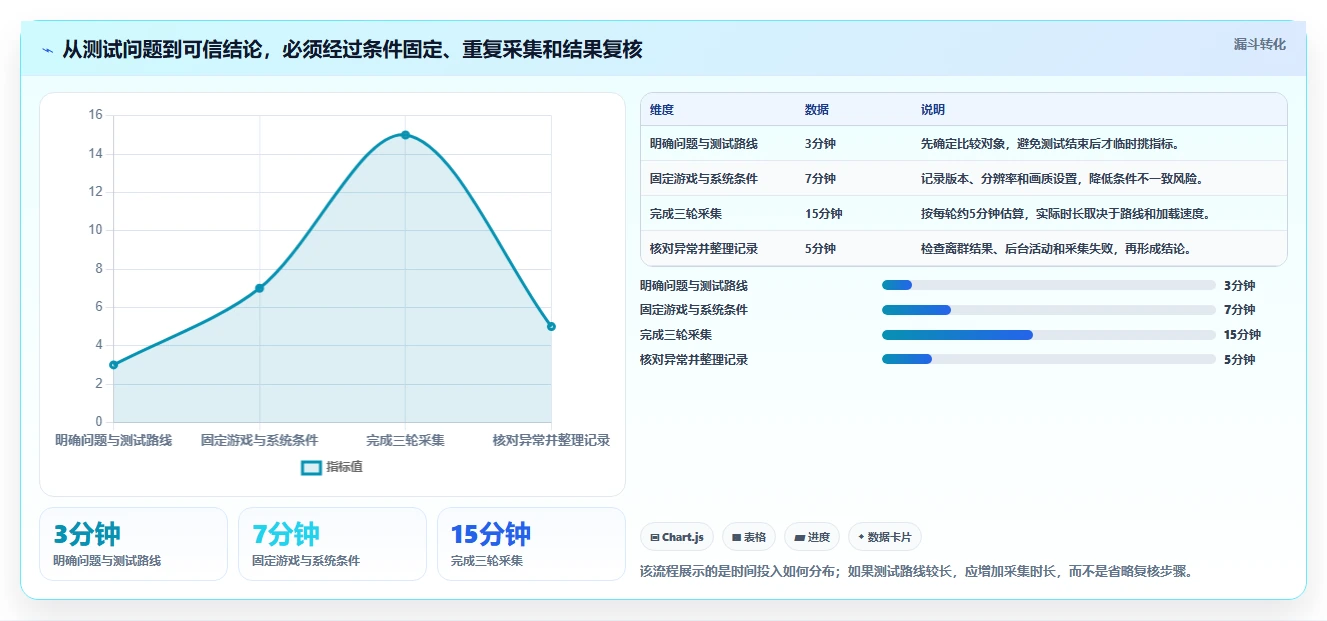1327x621 pixels.
Task: Click the 15分钟 value beside the progress bar
Action: (1243, 335)
